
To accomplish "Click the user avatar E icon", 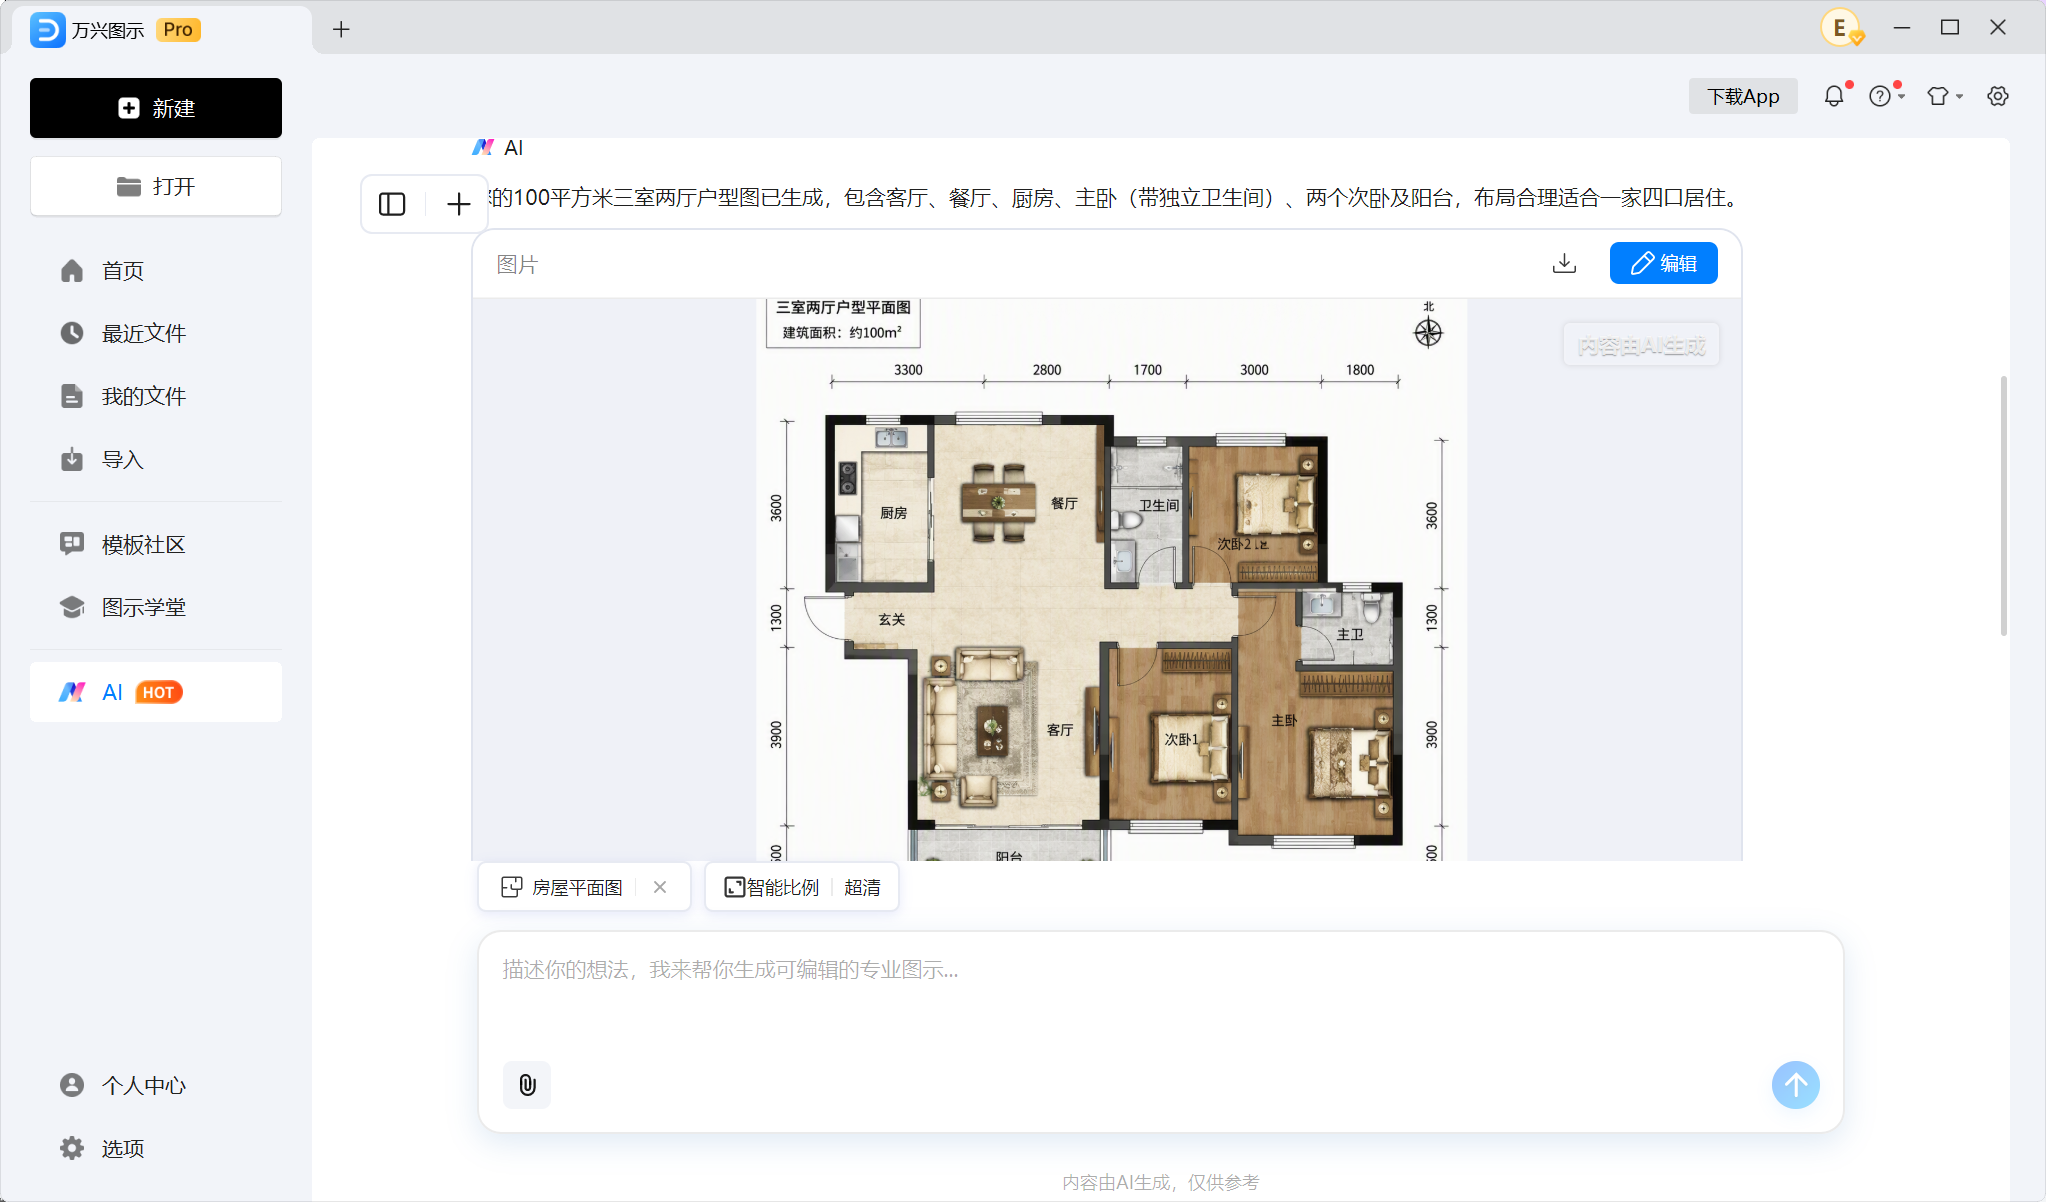I will [1840, 28].
